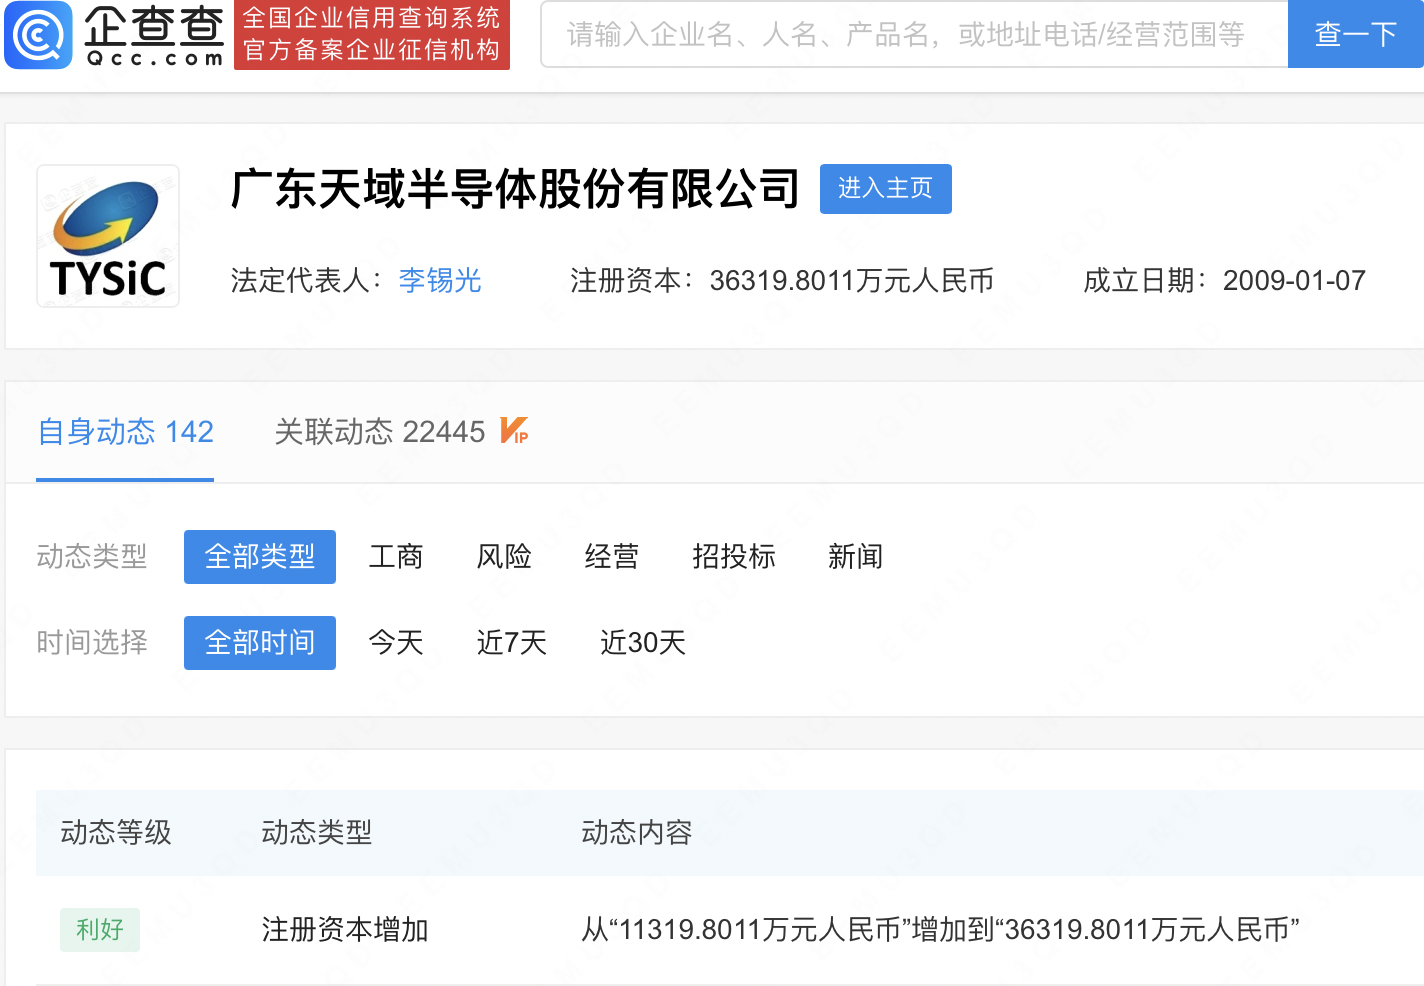Viewport: 1424px width, 986px height.
Task: Click the registered capital change description
Action: pyautogui.click(x=941, y=930)
